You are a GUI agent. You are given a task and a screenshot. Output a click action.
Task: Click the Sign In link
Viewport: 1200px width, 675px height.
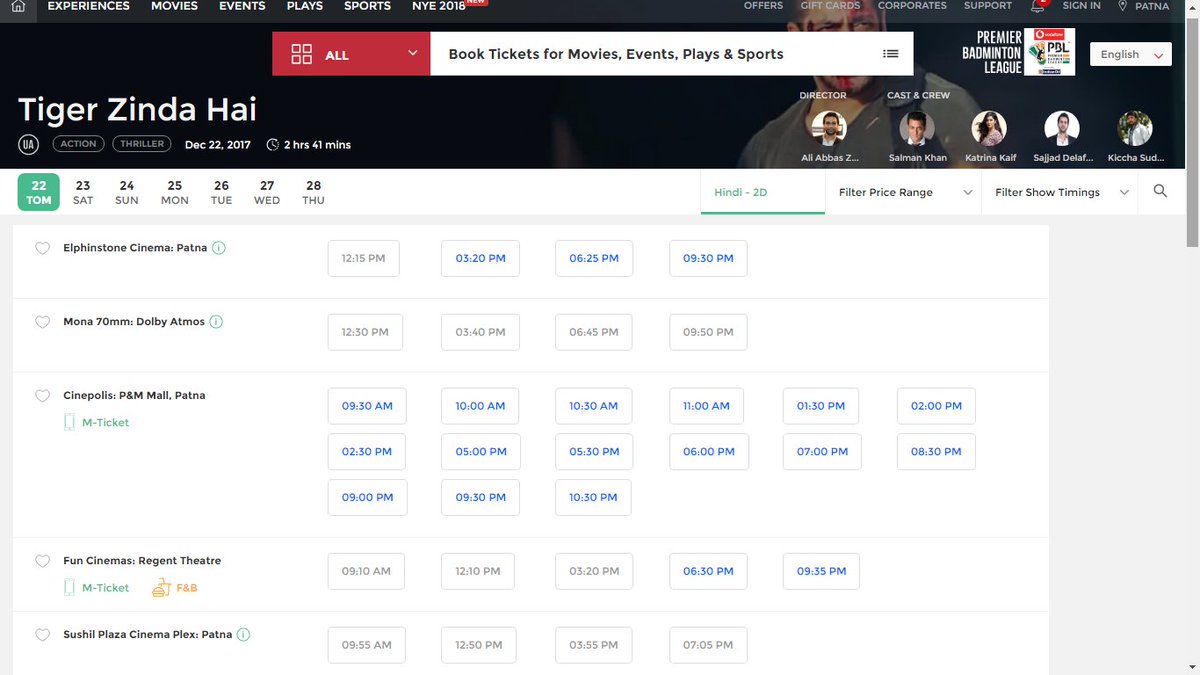point(1081,6)
